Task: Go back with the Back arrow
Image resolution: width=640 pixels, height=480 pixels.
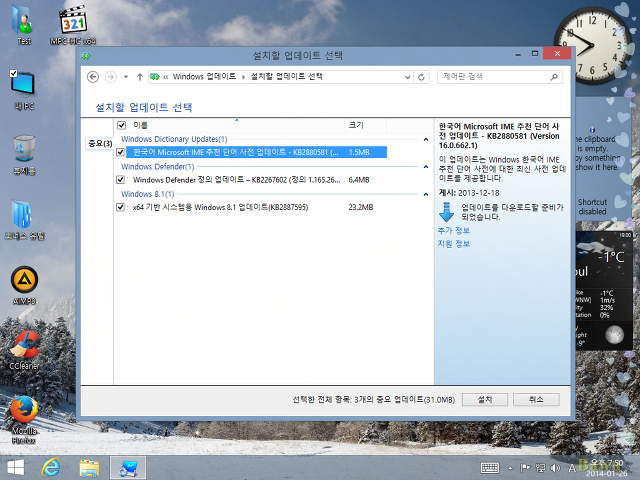Action: 93,77
